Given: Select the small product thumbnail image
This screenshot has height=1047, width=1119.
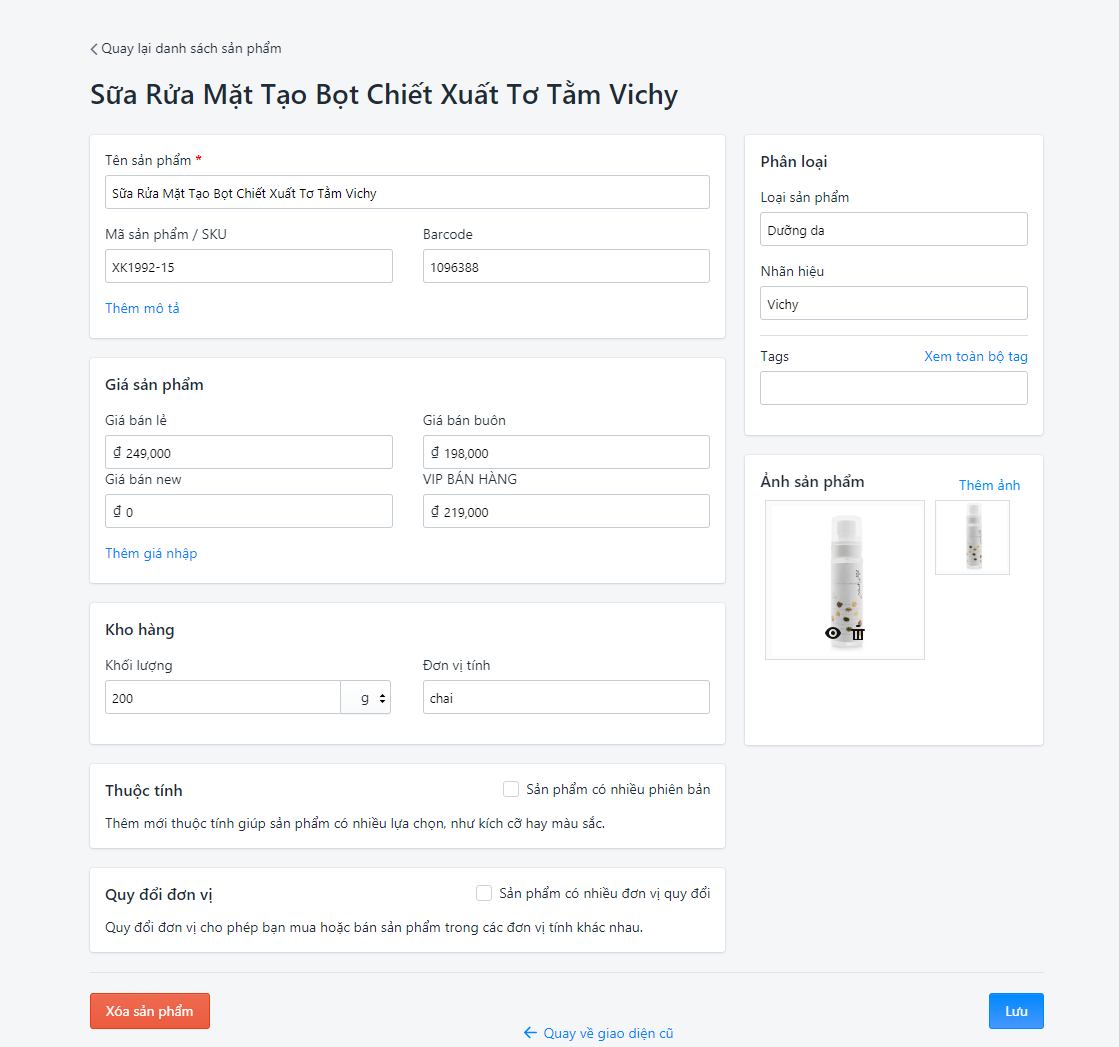Looking at the screenshot, I should [x=972, y=537].
